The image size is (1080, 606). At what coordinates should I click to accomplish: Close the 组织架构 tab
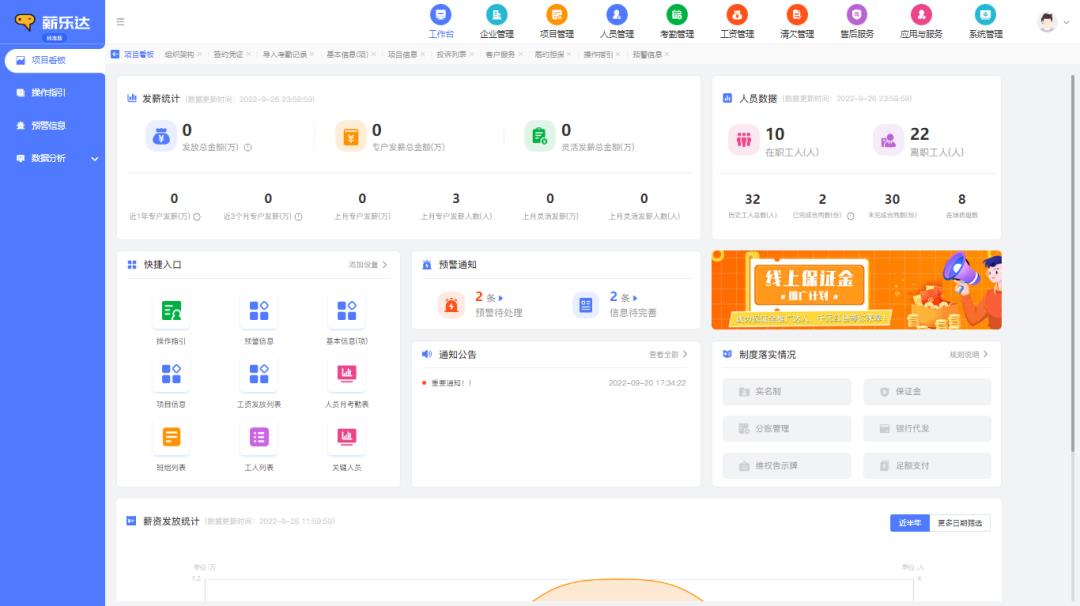click(200, 54)
